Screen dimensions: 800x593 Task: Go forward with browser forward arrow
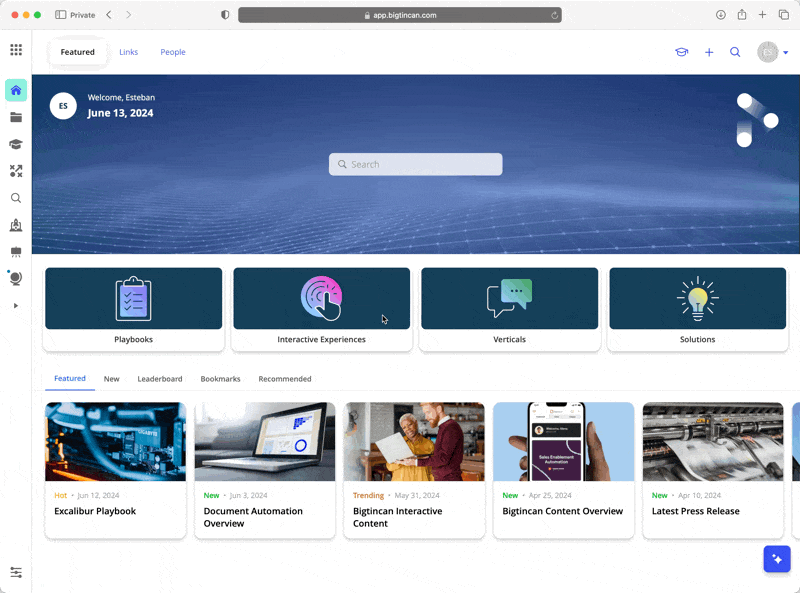click(129, 15)
